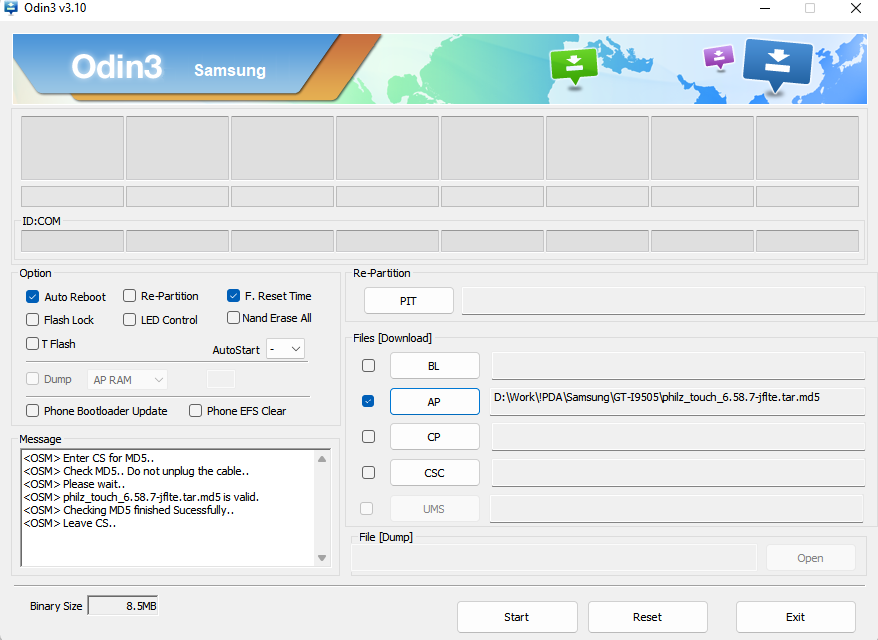Open the AutoStart dropdown
This screenshot has height=640, width=878.
286,349
